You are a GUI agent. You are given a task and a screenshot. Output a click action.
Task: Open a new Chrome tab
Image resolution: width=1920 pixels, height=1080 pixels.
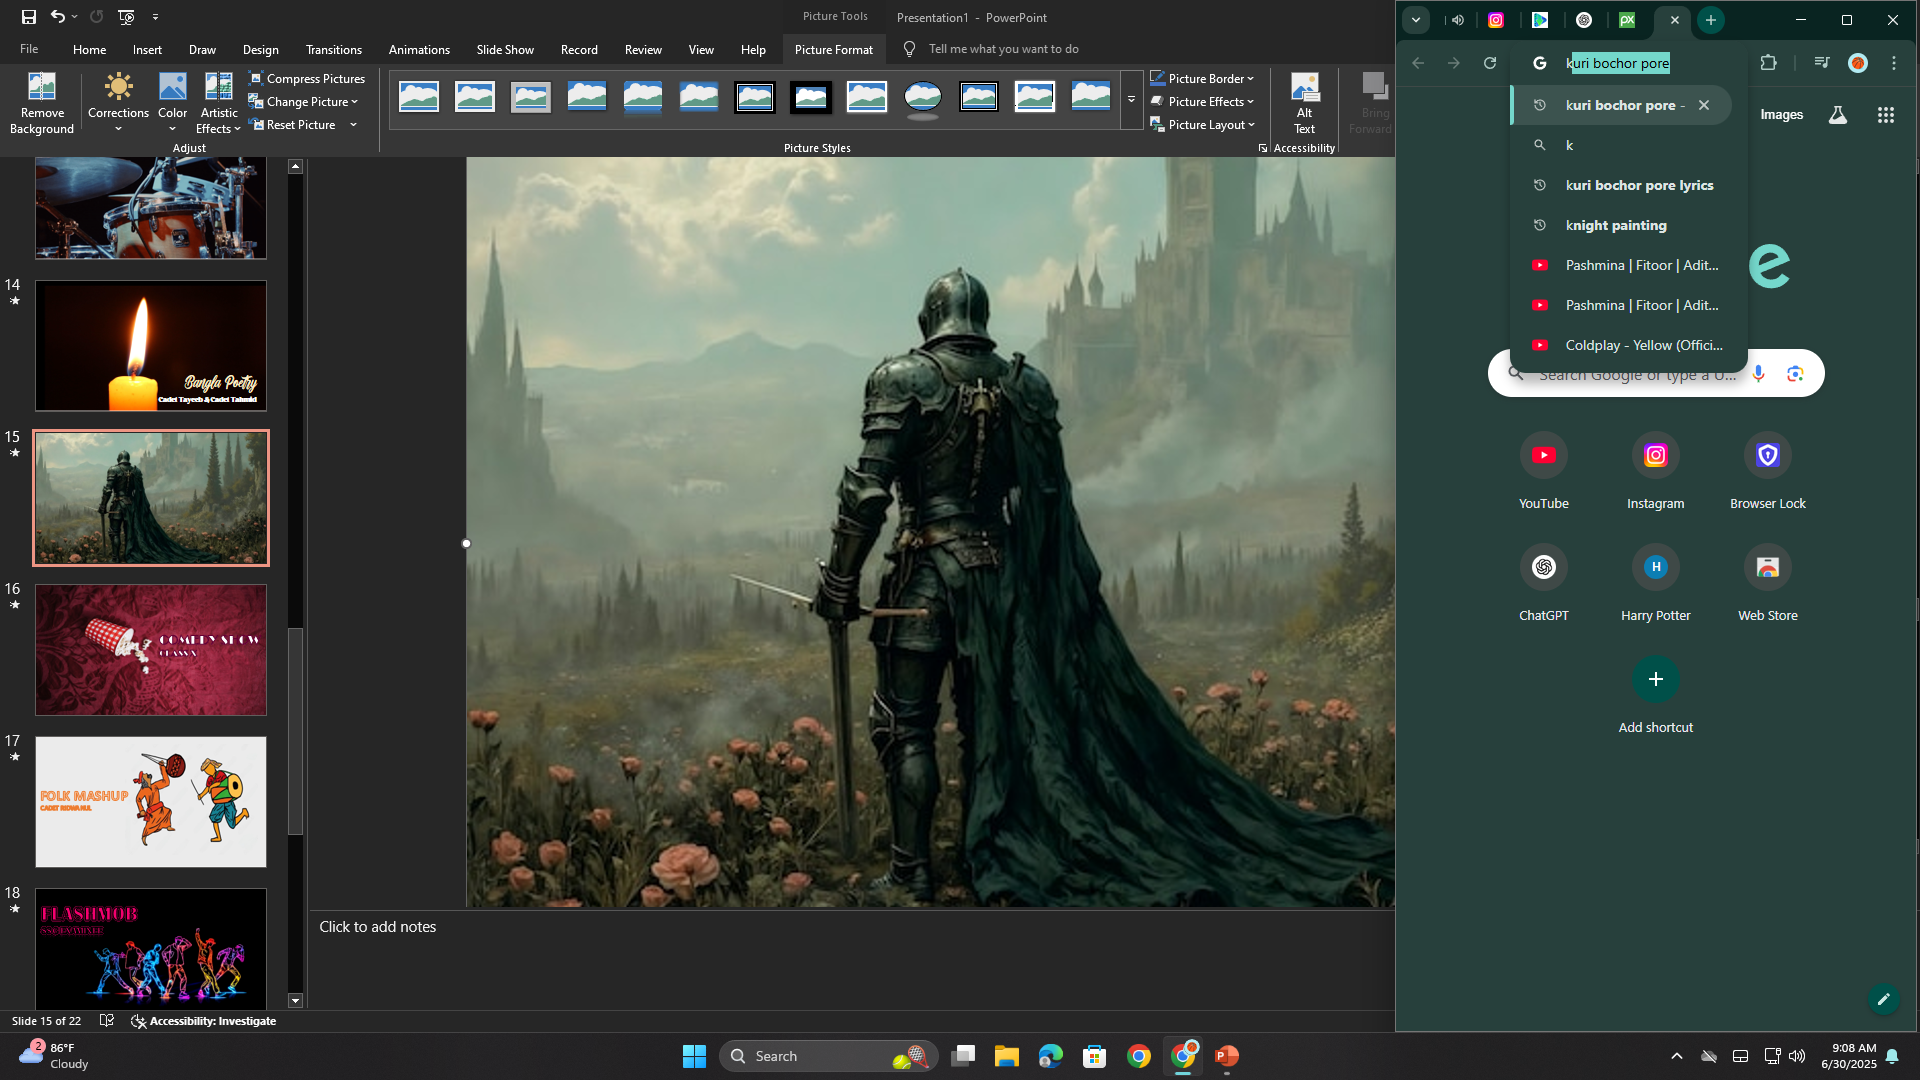click(1711, 20)
